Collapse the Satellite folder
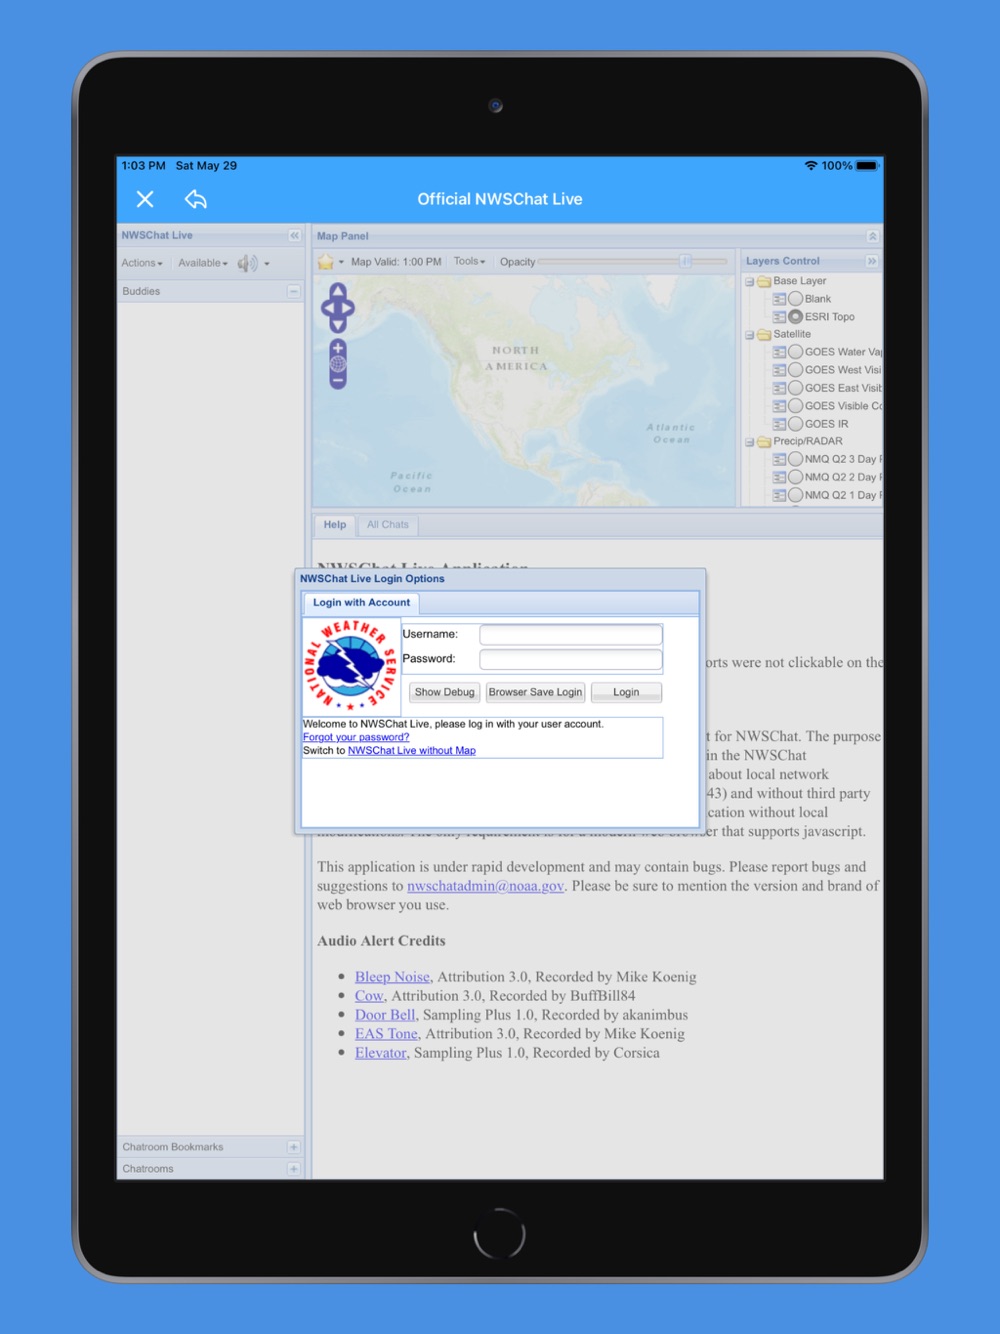The height and width of the screenshot is (1334, 1000). (749, 335)
